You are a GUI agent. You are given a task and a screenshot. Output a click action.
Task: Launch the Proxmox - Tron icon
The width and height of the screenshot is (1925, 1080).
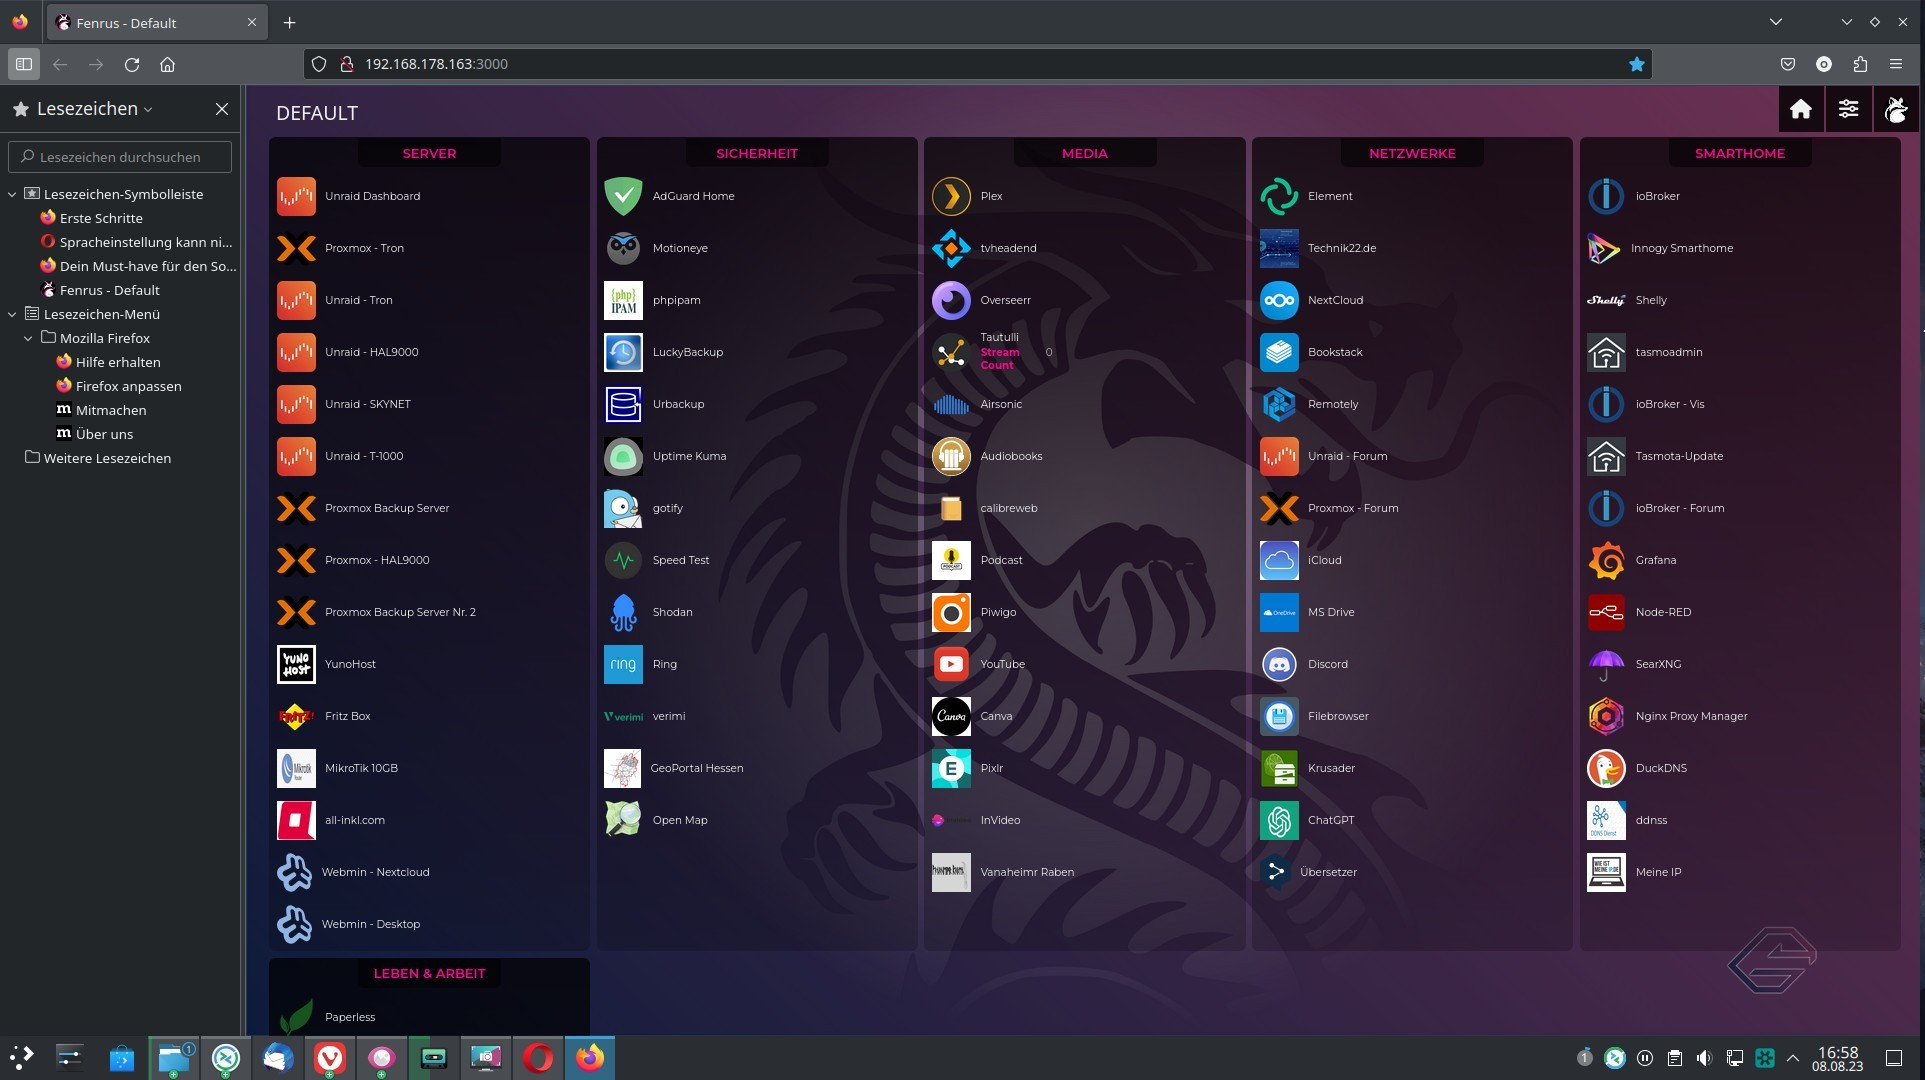pos(296,248)
